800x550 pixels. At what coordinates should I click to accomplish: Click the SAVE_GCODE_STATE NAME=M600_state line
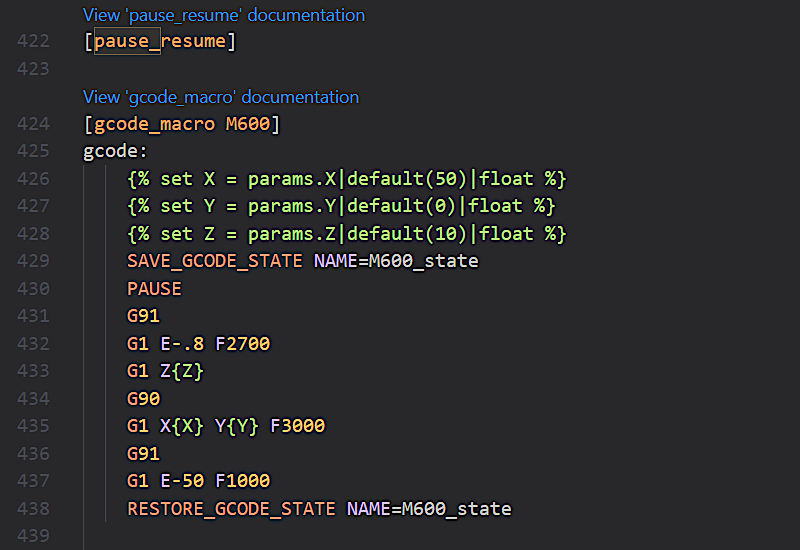pyautogui.click(x=303, y=261)
